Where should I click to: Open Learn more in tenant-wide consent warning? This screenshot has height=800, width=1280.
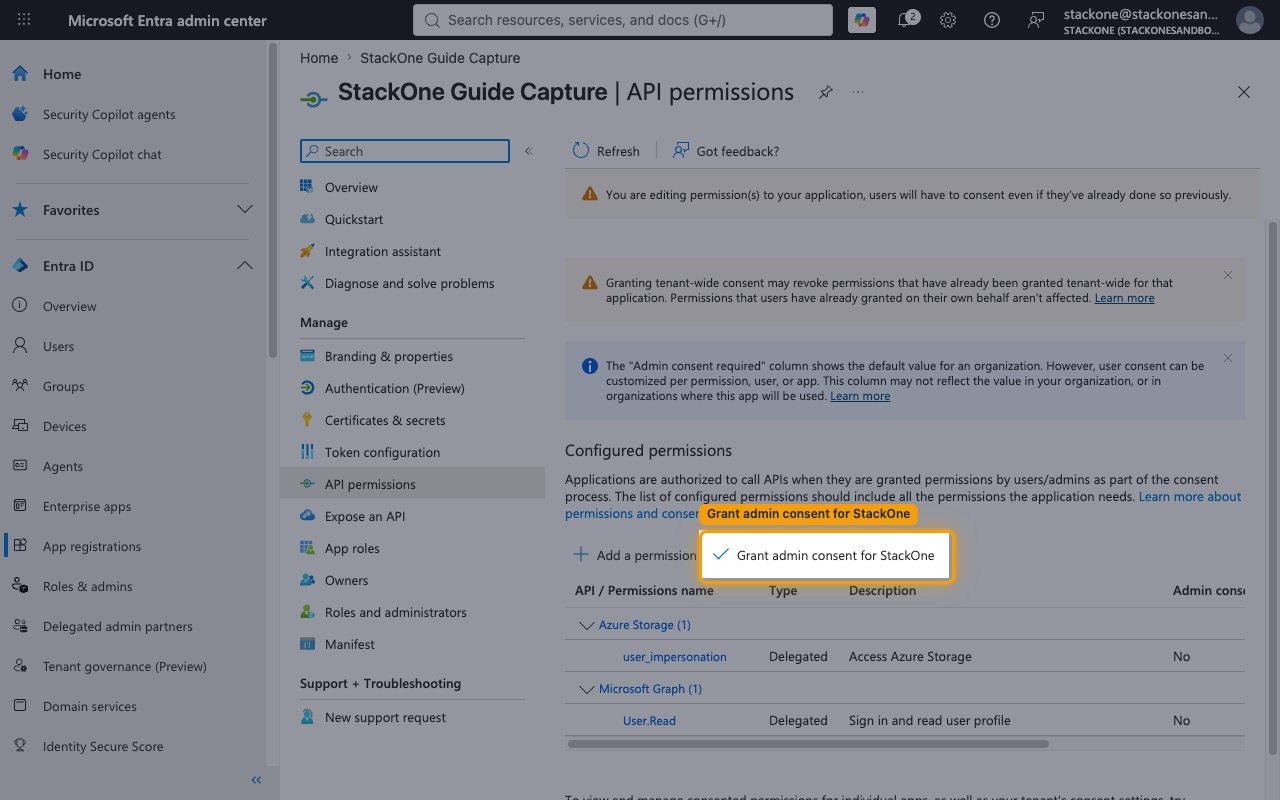(x=1124, y=298)
